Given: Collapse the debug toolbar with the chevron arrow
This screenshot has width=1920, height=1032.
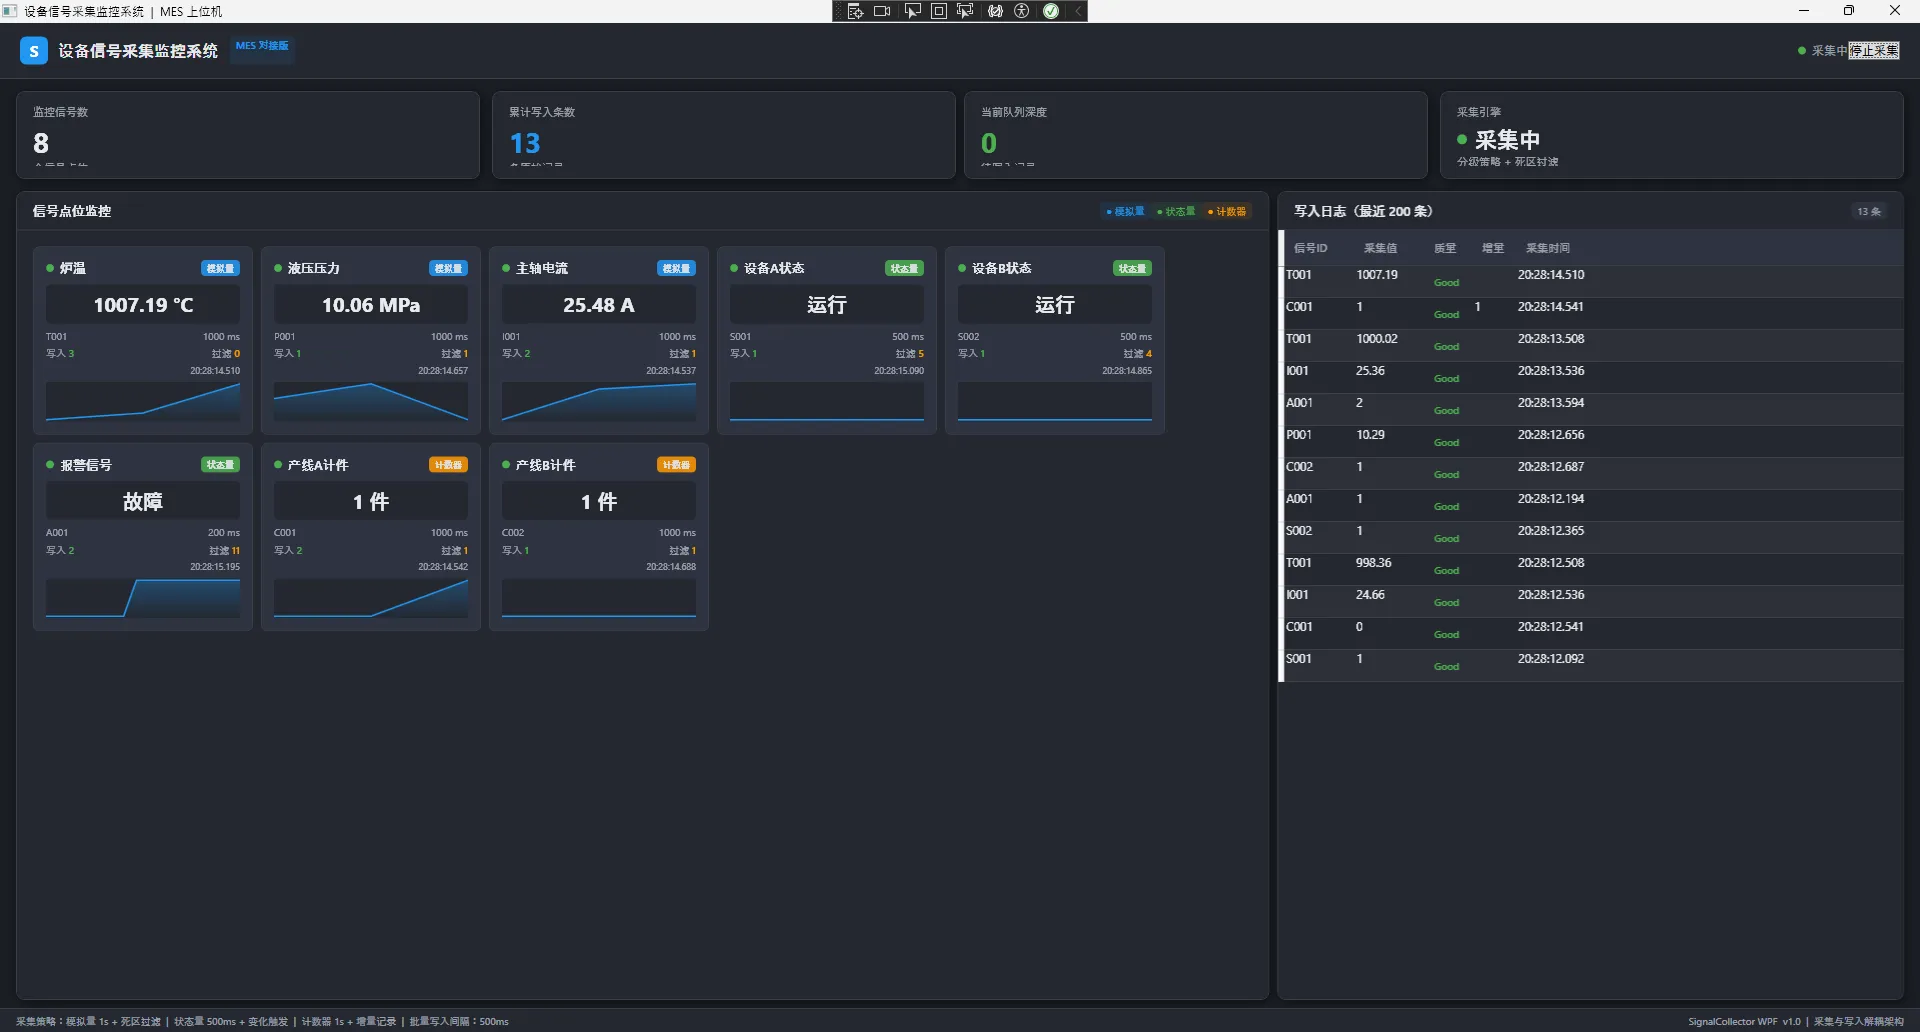Looking at the screenshot, I should click(1078, 11).
